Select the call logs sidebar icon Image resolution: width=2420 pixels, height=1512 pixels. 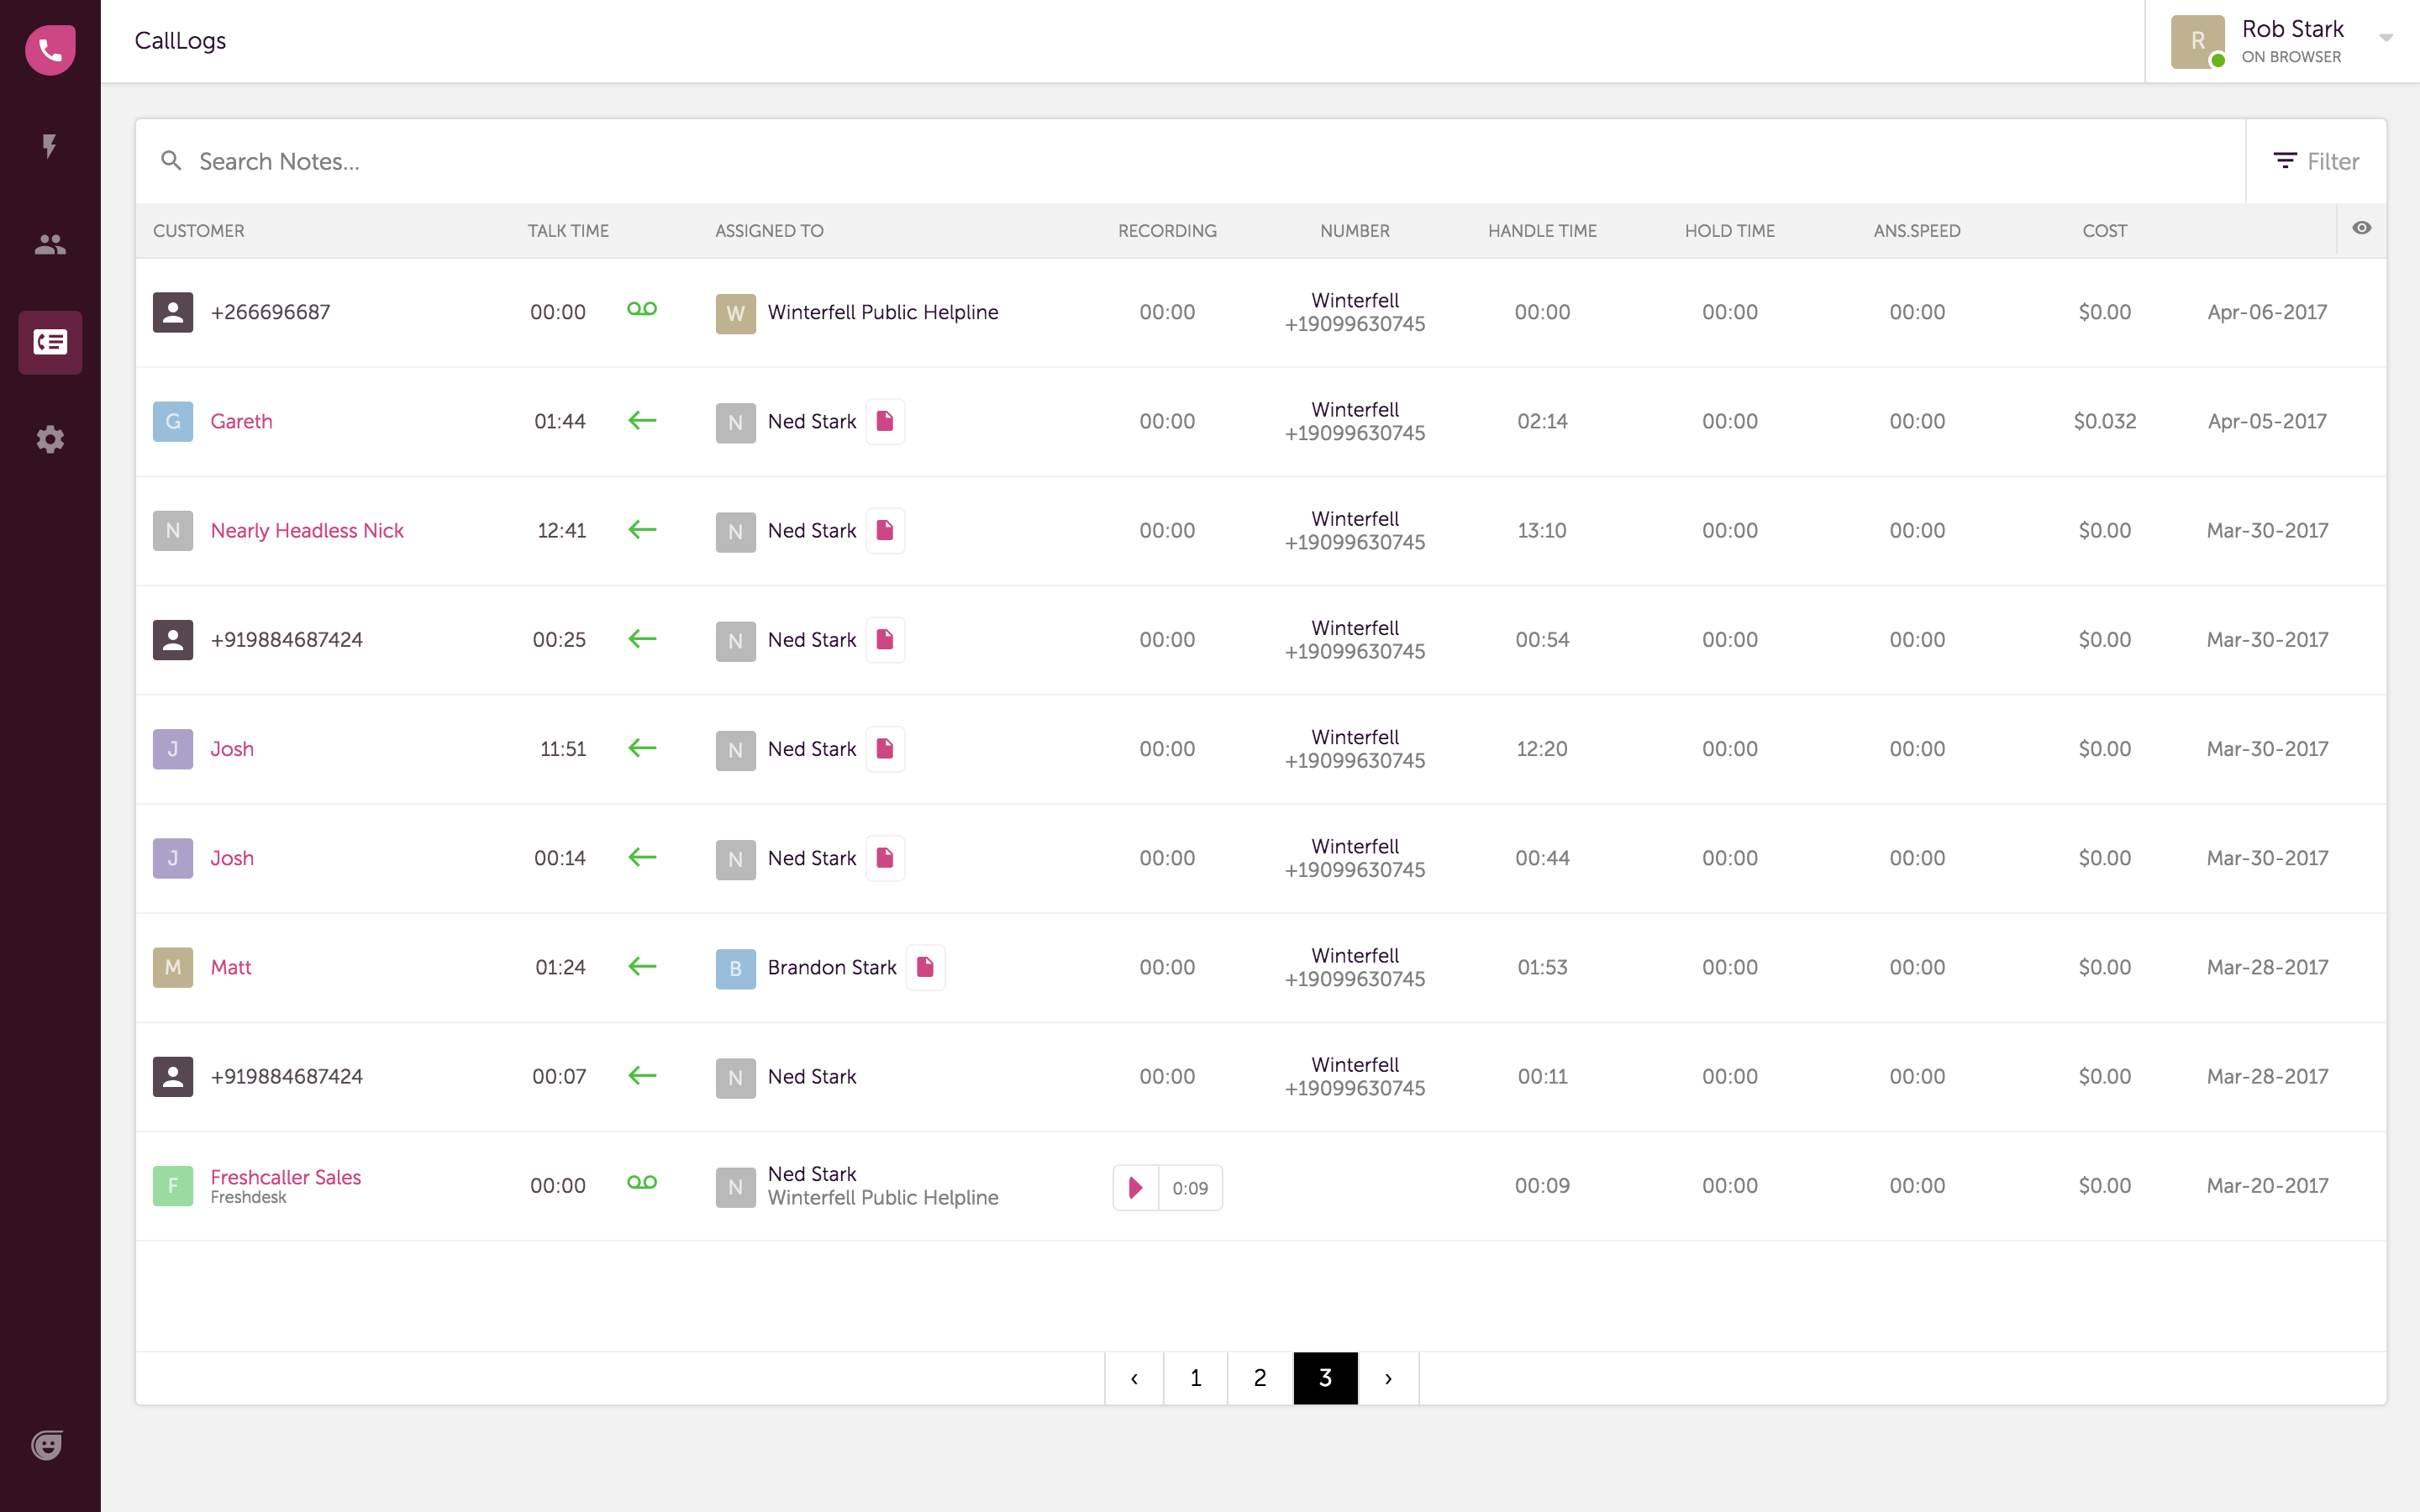tap(50, 342)
